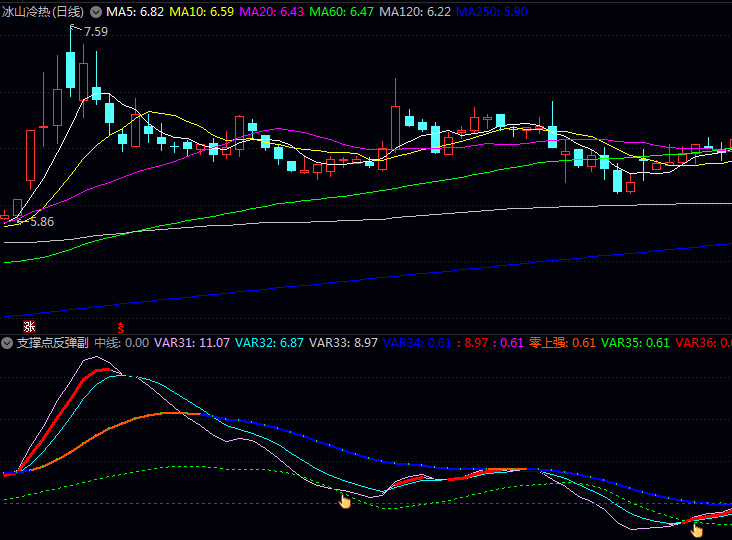Click the 5.86 low price marker
Screen dimensions: 732x540
[41, 222]
